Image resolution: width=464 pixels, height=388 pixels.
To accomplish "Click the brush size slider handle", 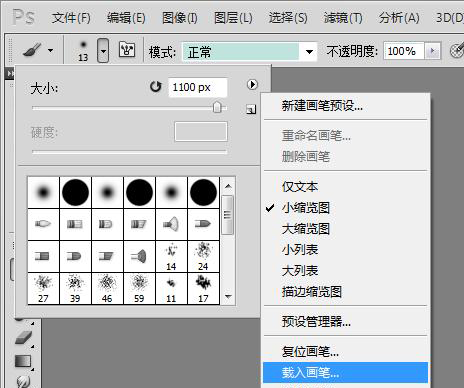I will (x=217, y=107).
